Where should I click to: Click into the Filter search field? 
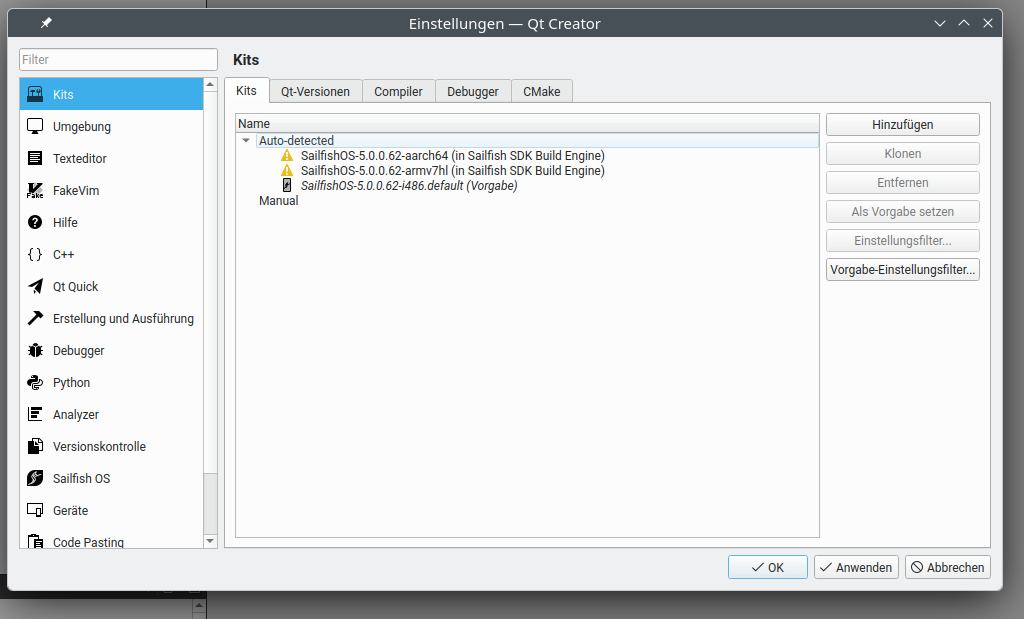[118, 60]
